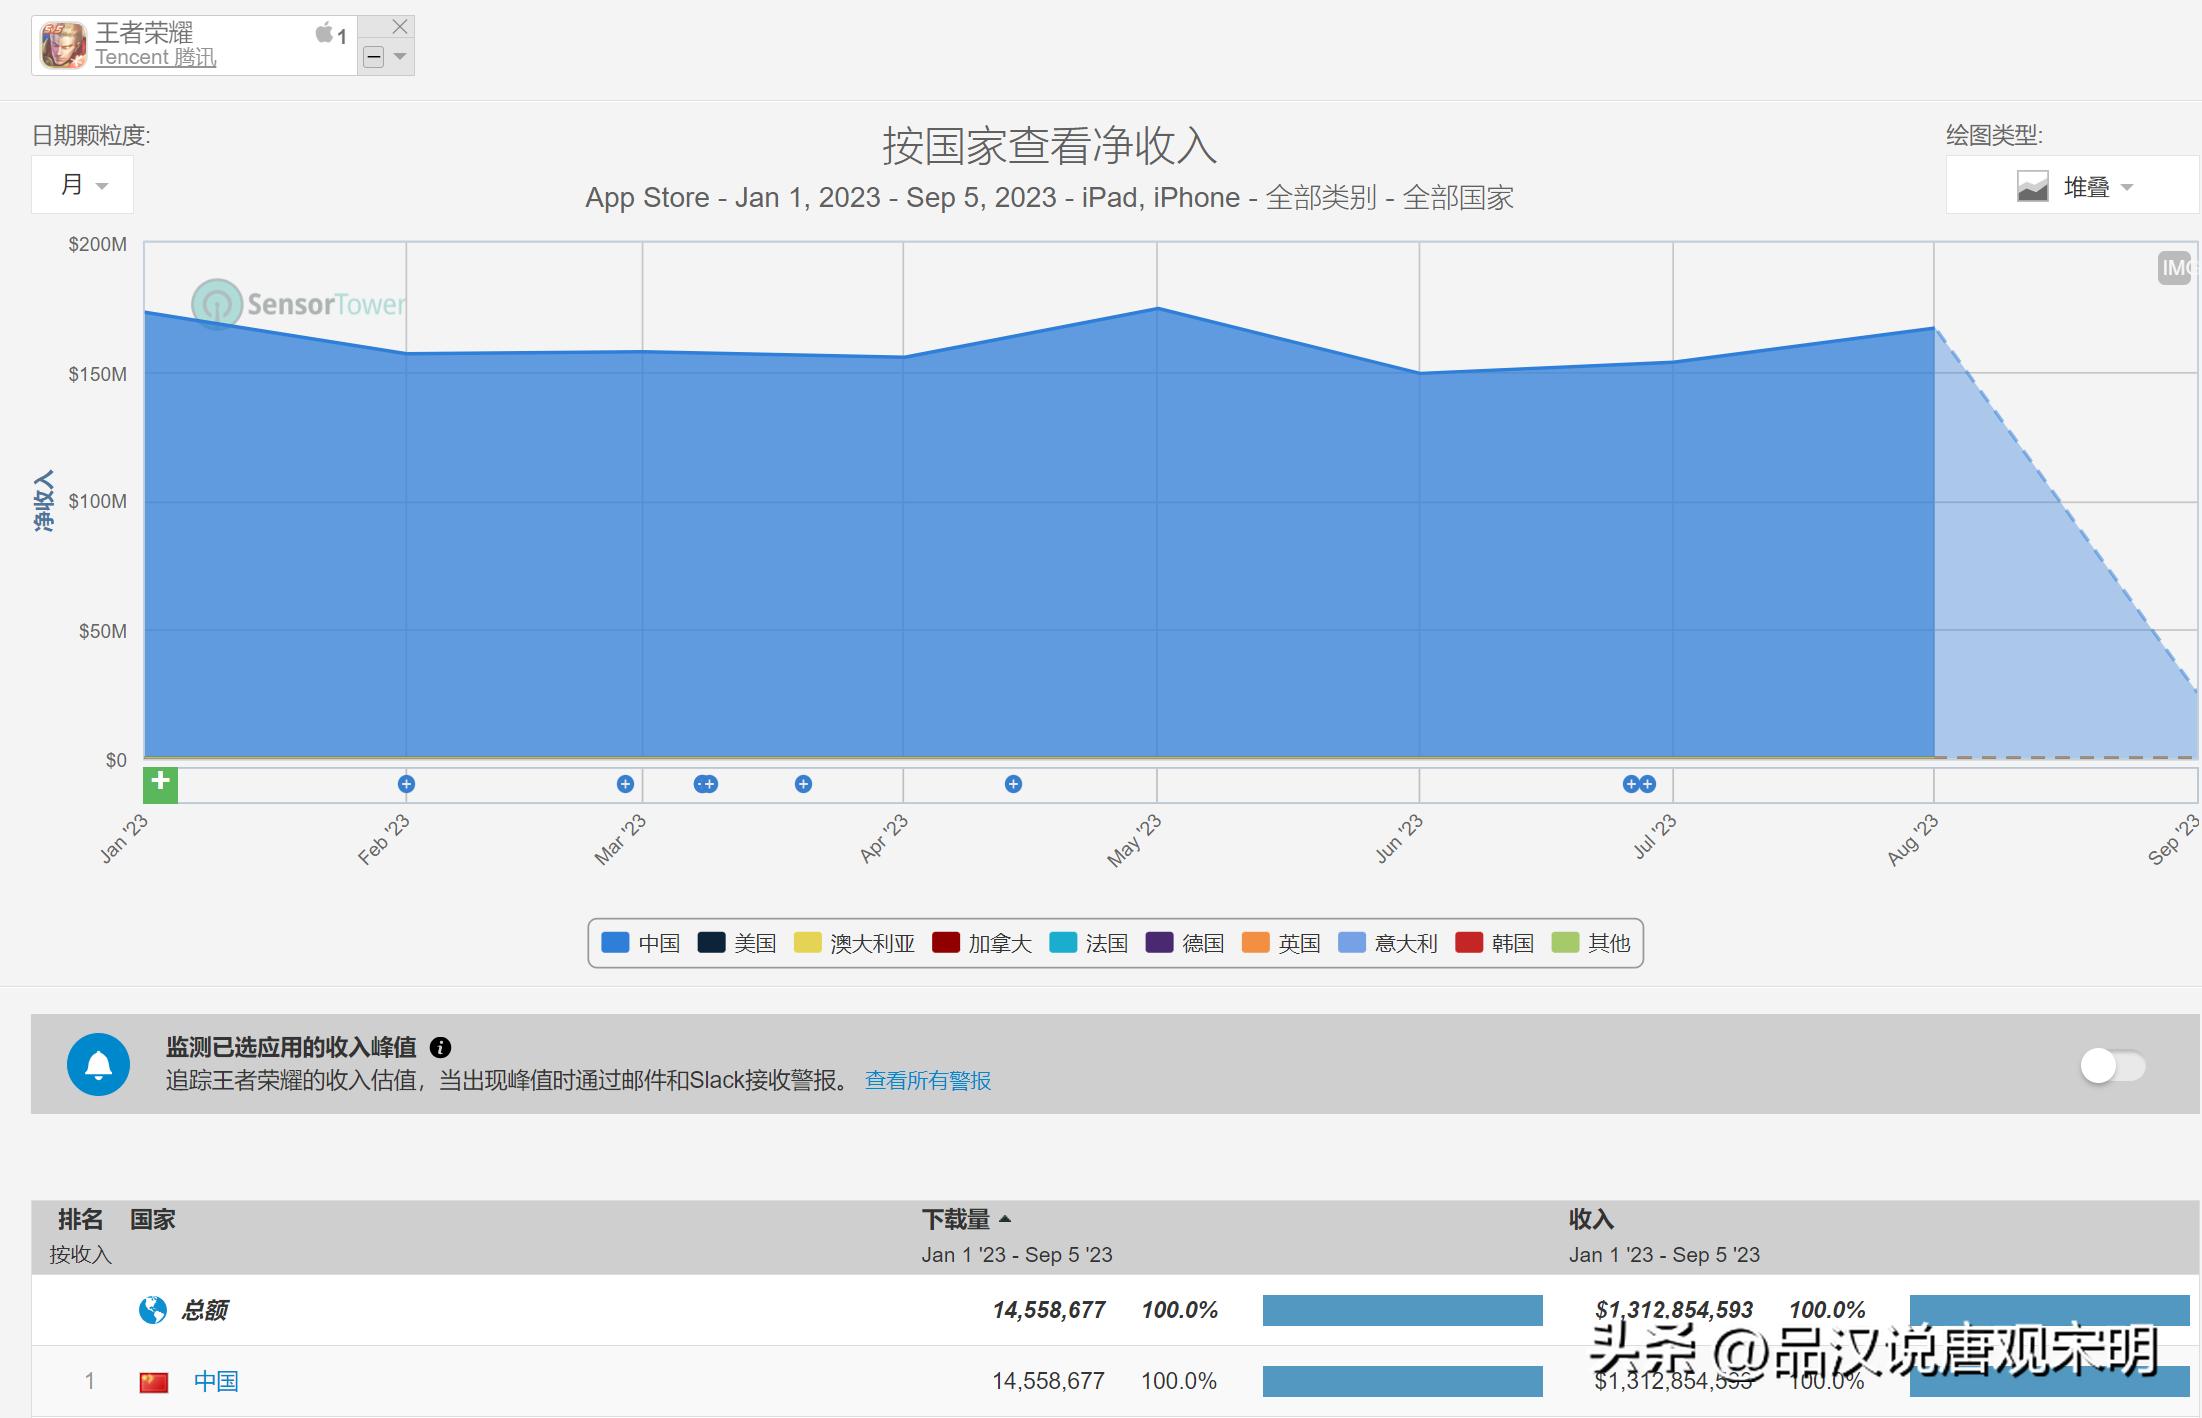Open the Tencent 腾讯 publisher link
Viewport: 2202px width, 1418px height.
(156, 58)
